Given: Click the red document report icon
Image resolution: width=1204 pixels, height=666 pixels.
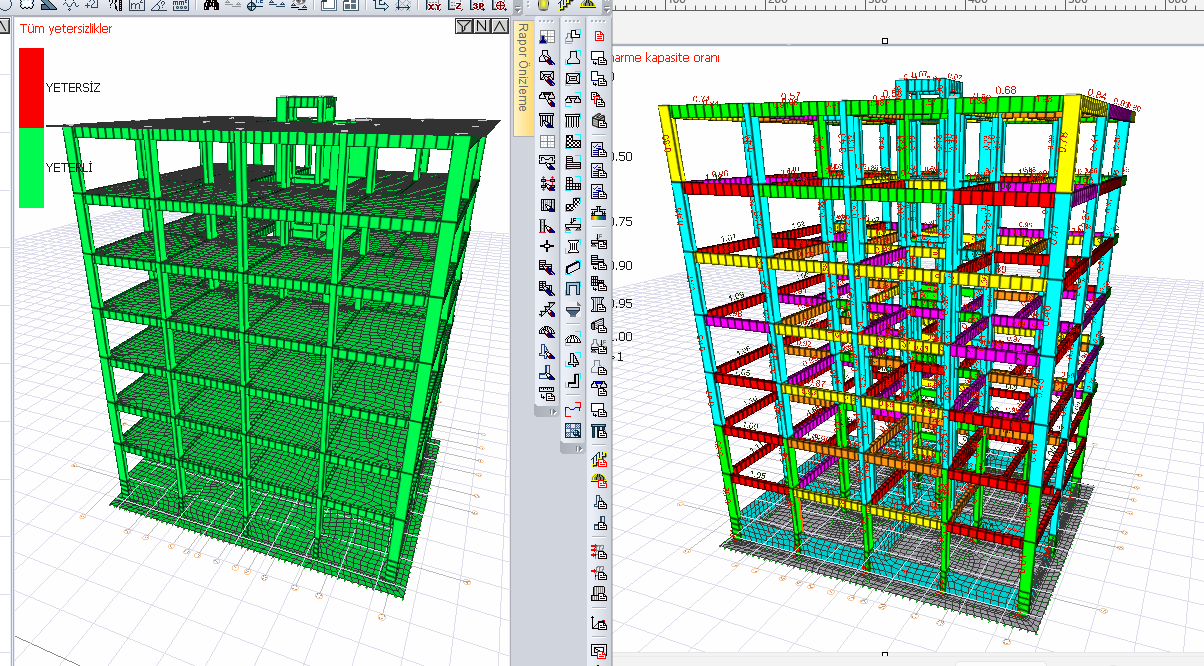Looking at the screenshot, I should coord(599,36).
